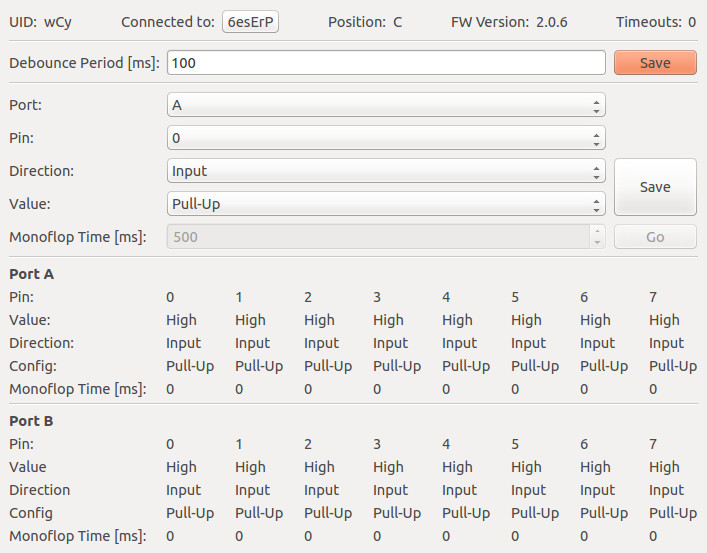This screenshot has height=553, width=707.
Task: Click Port B pin 7 Pull-Up config
Action: click(672, 513)
